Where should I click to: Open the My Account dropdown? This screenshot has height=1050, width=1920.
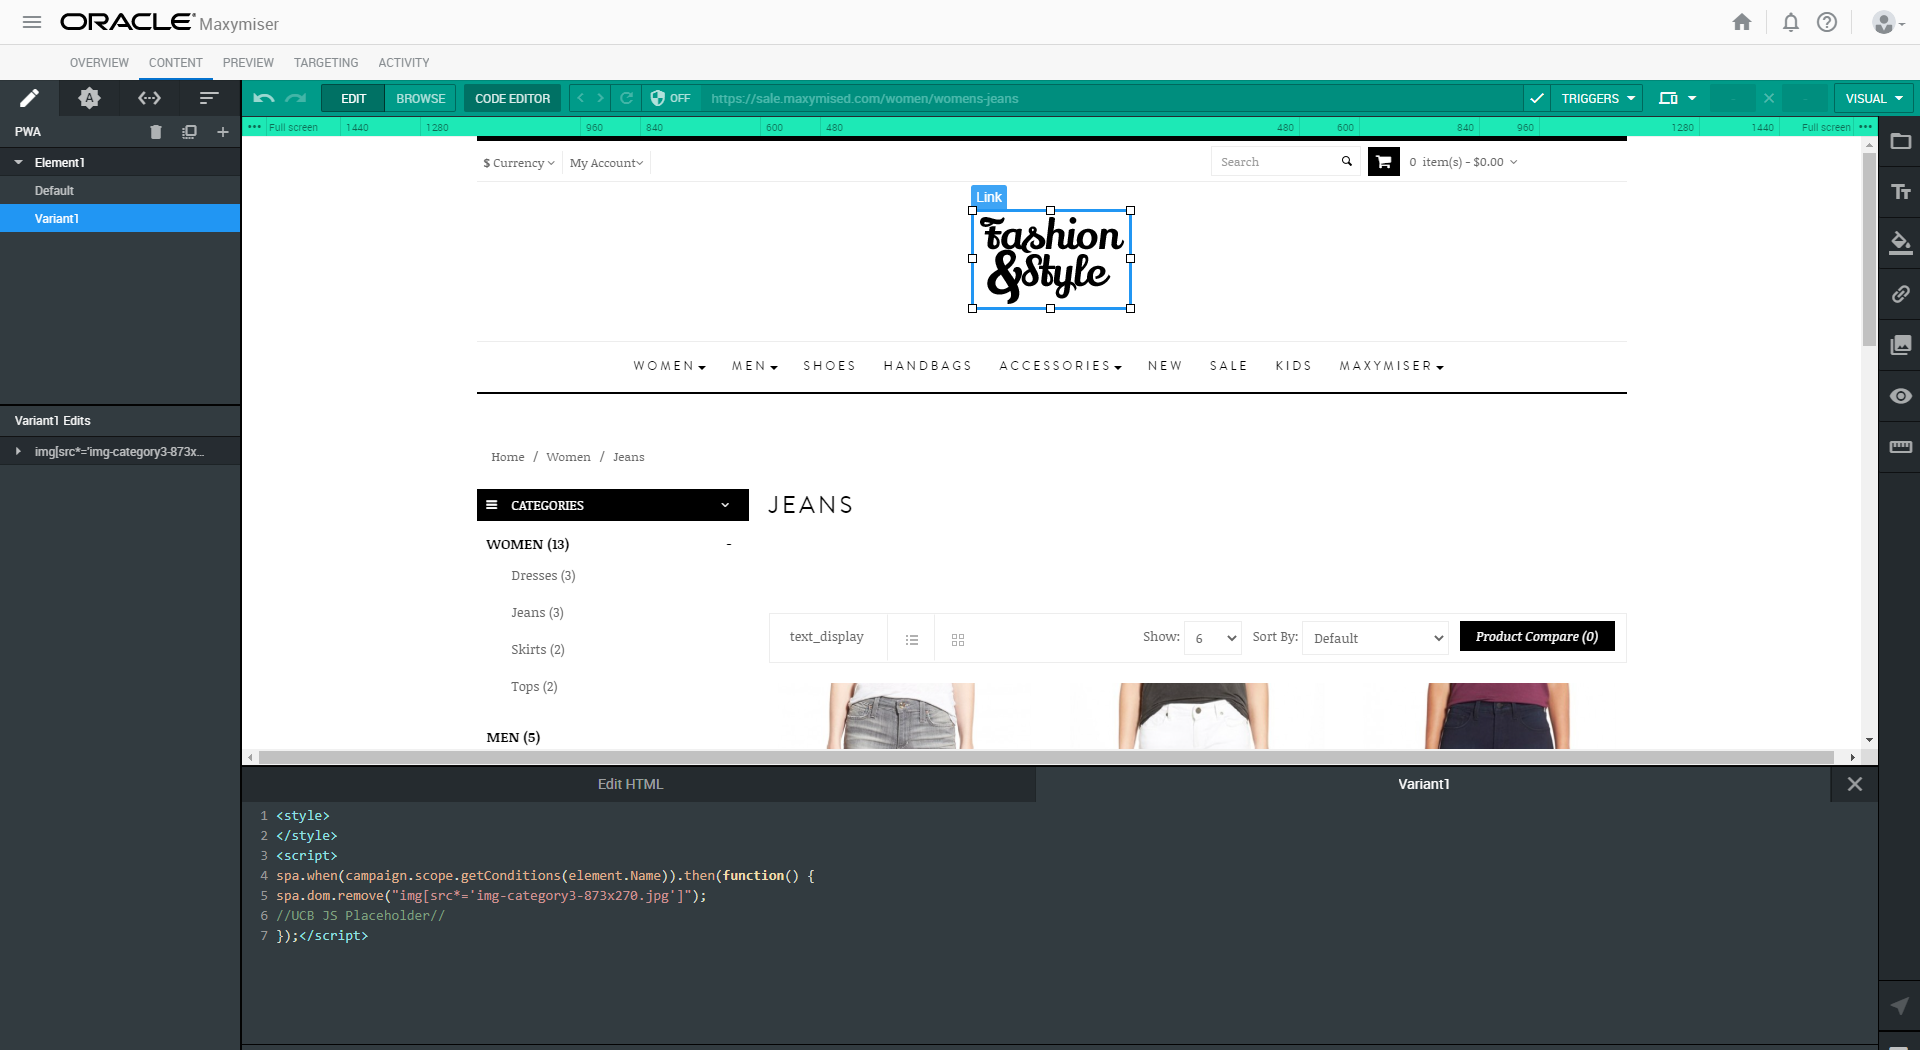point(607,163)
